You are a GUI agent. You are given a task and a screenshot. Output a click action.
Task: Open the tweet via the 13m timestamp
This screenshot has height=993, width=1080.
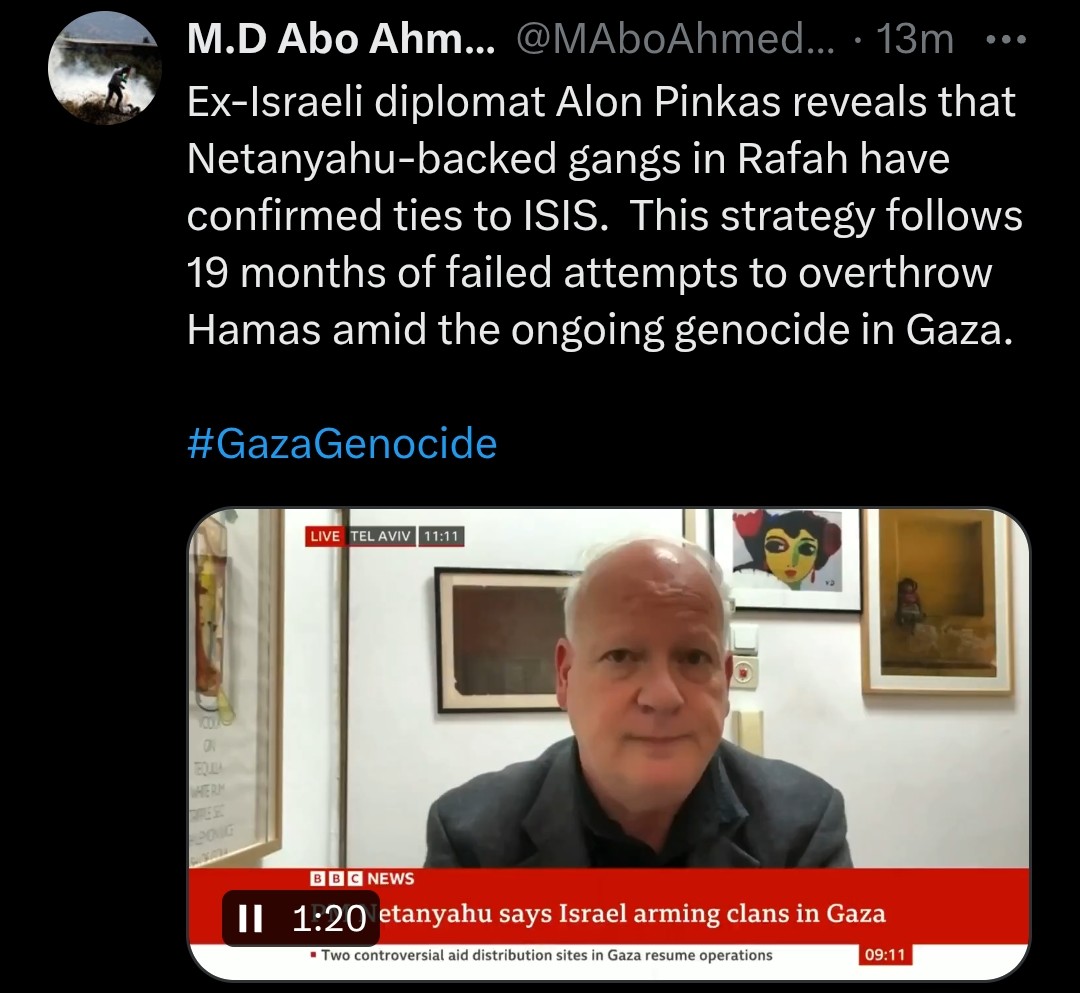[915, 39]
